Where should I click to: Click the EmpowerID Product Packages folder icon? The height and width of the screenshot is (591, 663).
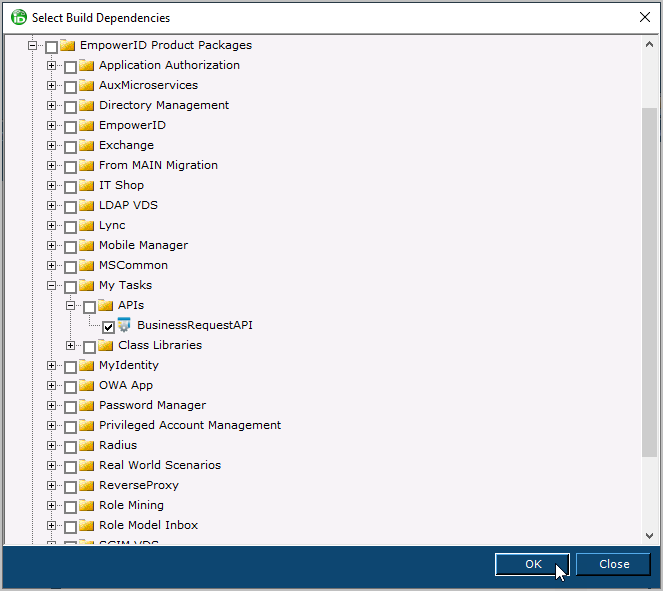pyautogui.click(x=67, y=45)
